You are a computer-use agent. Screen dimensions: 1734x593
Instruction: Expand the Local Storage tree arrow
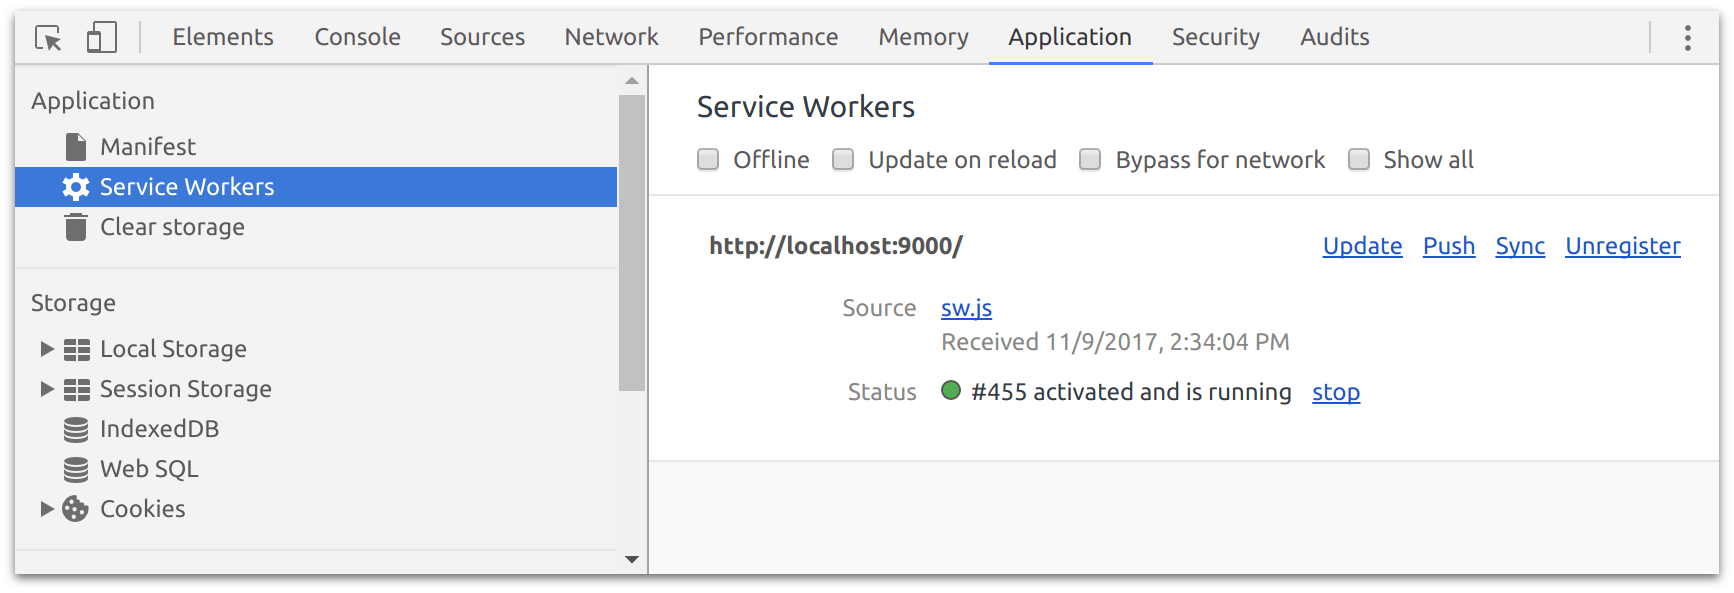tap(46, 349)
